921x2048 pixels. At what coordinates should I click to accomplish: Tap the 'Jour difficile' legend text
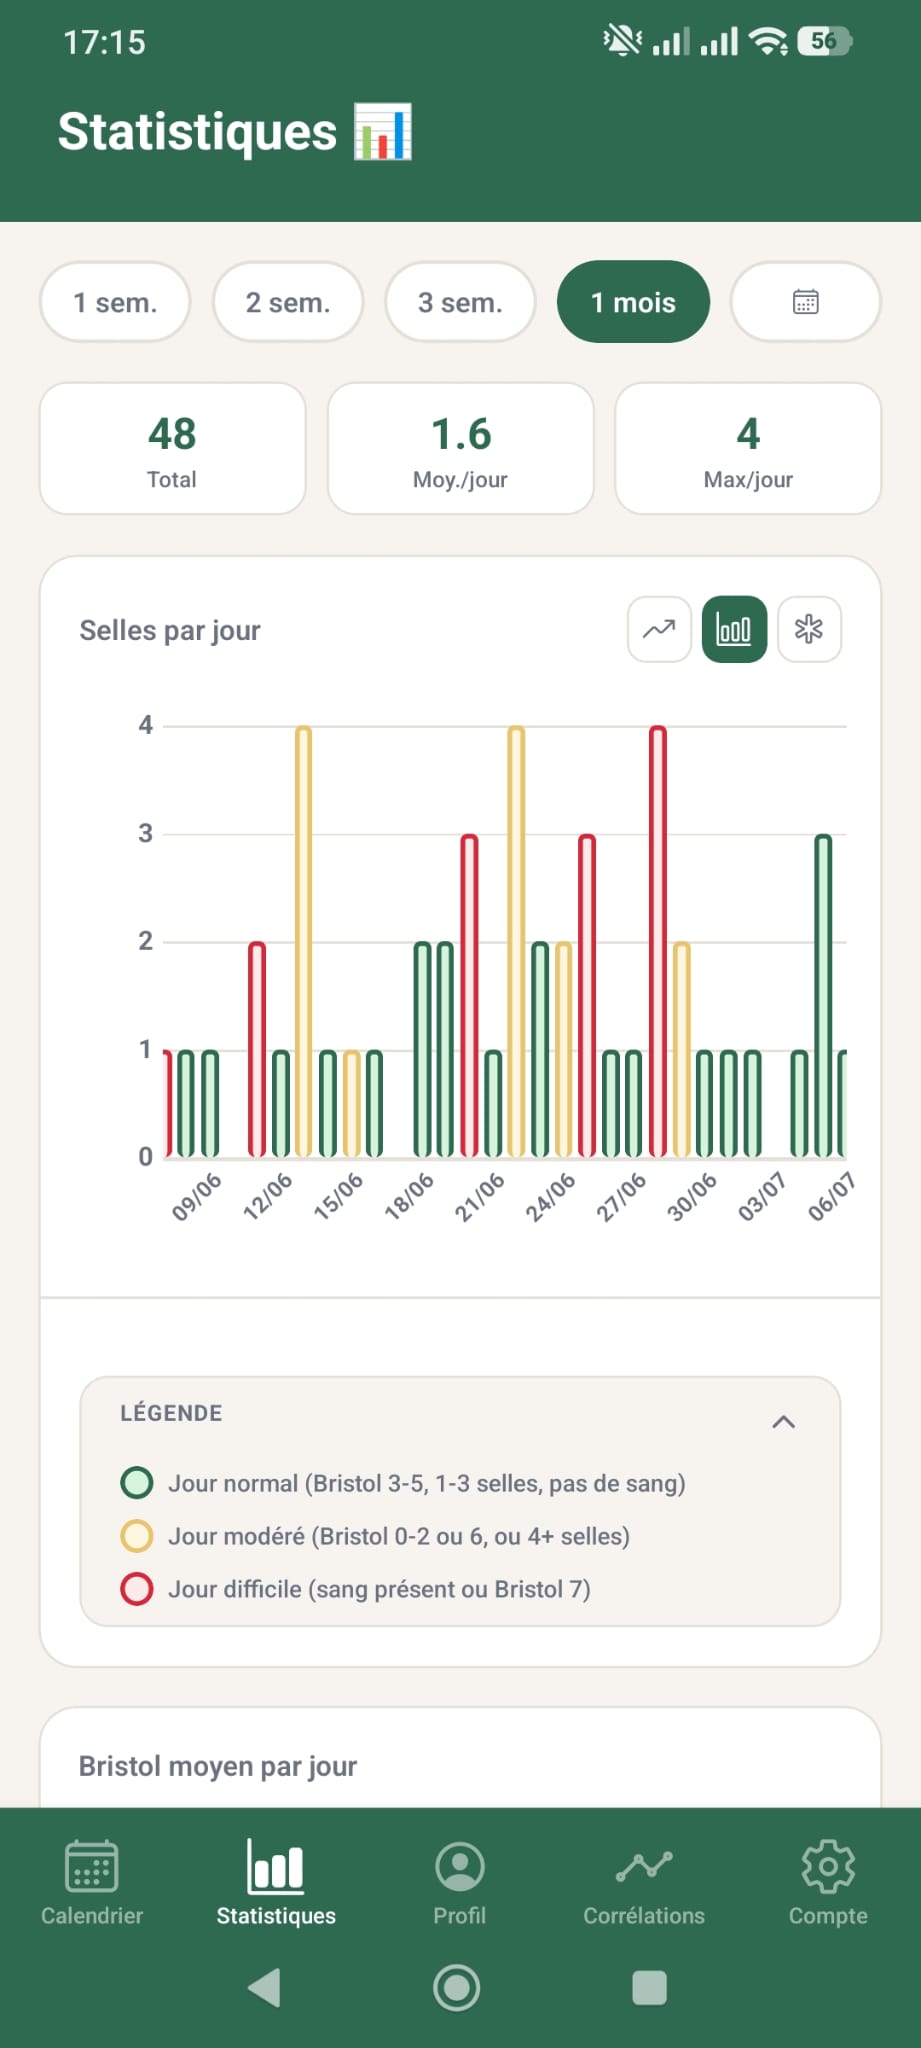click(379, 1589)
